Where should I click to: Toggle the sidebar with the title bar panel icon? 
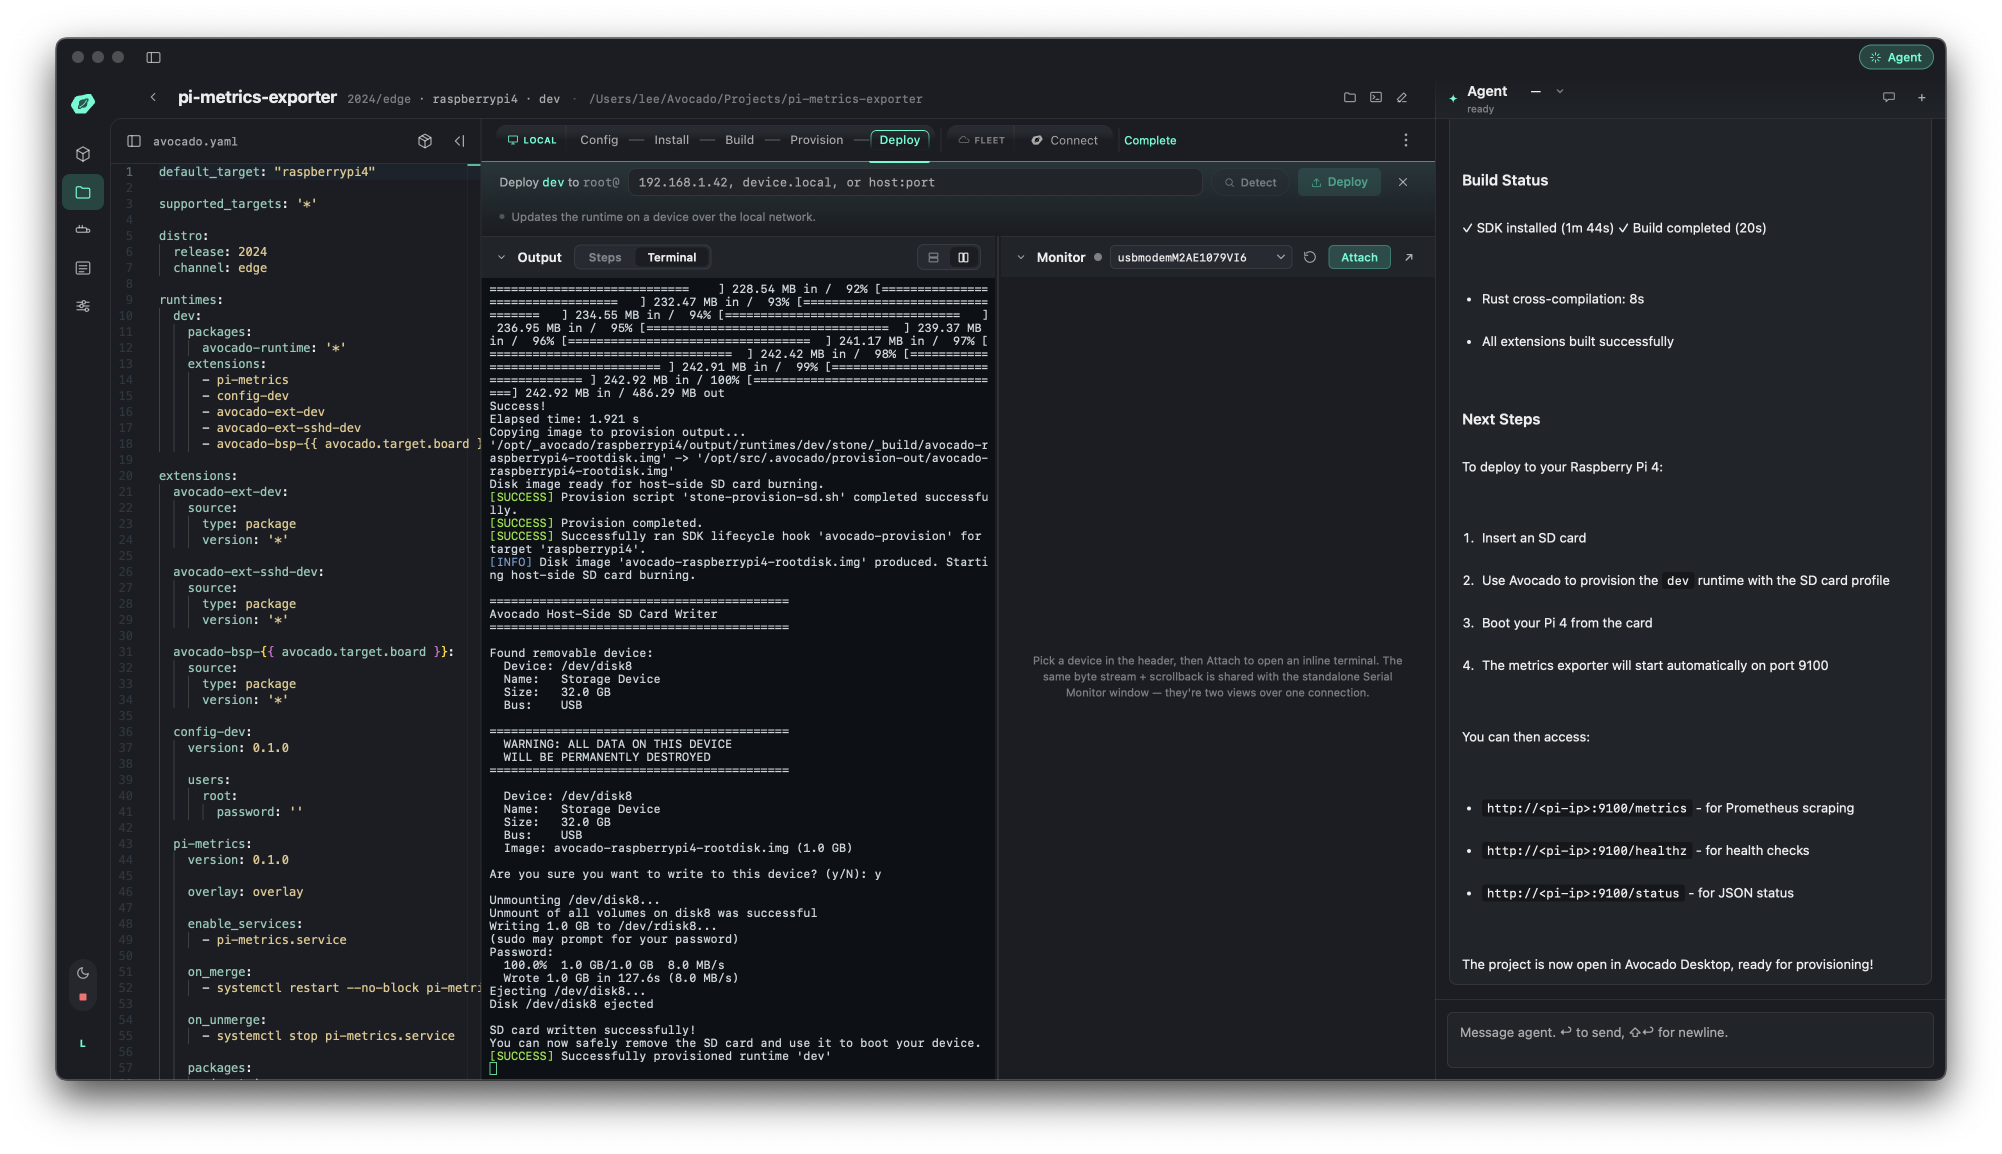coord(153,57)
